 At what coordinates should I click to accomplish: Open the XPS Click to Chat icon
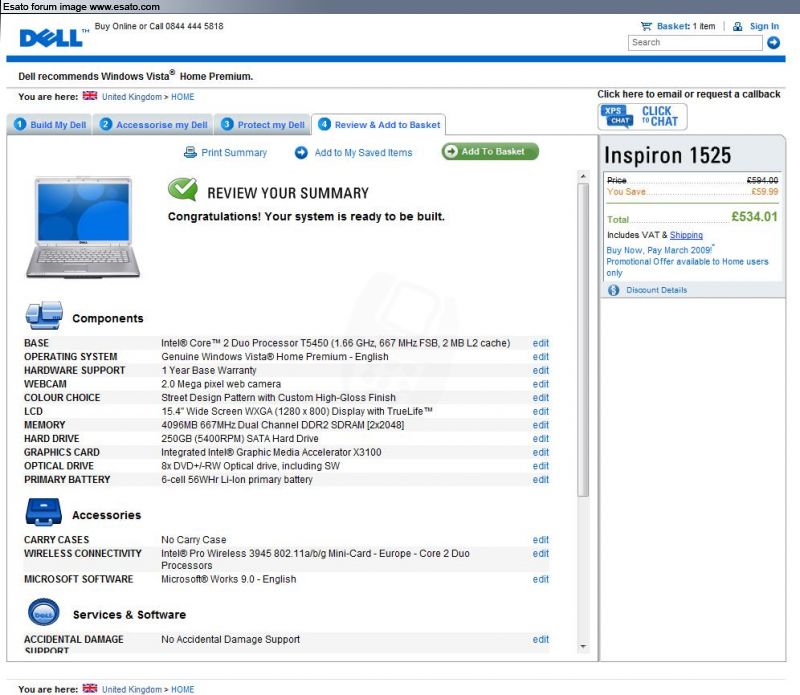pos(642,116)
